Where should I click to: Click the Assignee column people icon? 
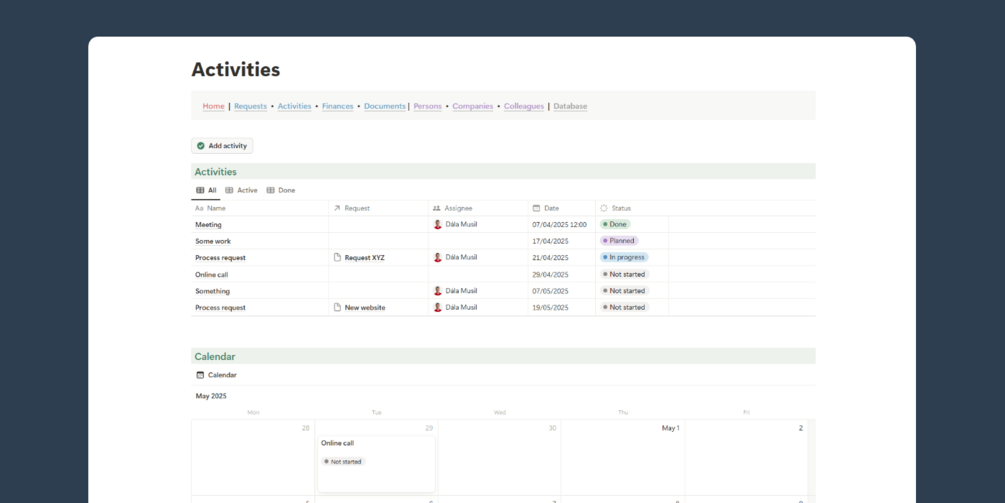pyautogui.click(x=436, y=208)
